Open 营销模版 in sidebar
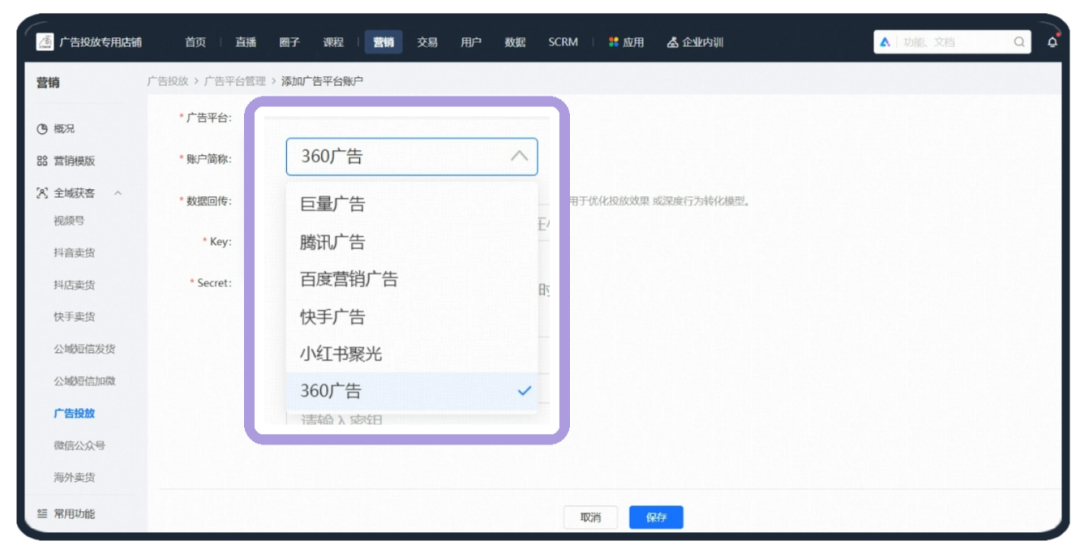 click(74, 161)
